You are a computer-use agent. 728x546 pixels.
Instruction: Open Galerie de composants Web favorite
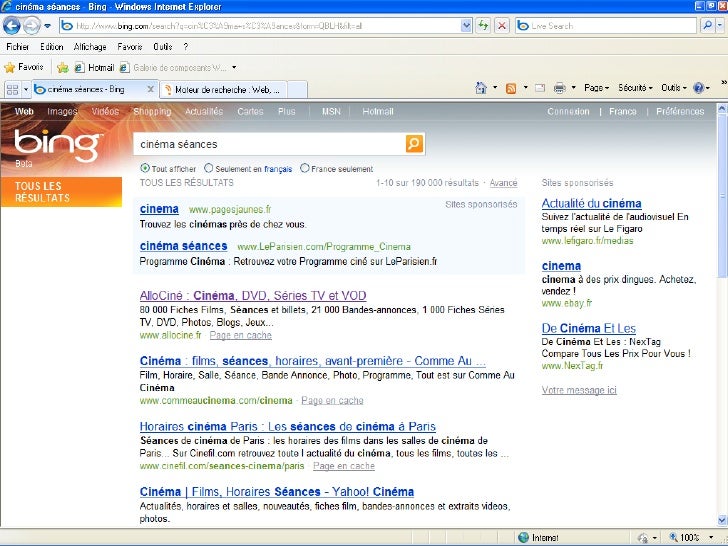[x=173, y=68]
